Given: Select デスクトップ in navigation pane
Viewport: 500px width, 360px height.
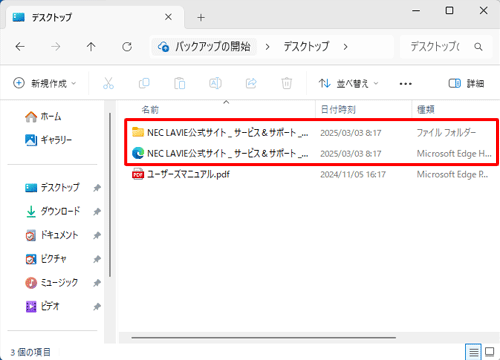Looking at the screenshot, I should click(53, 188).
